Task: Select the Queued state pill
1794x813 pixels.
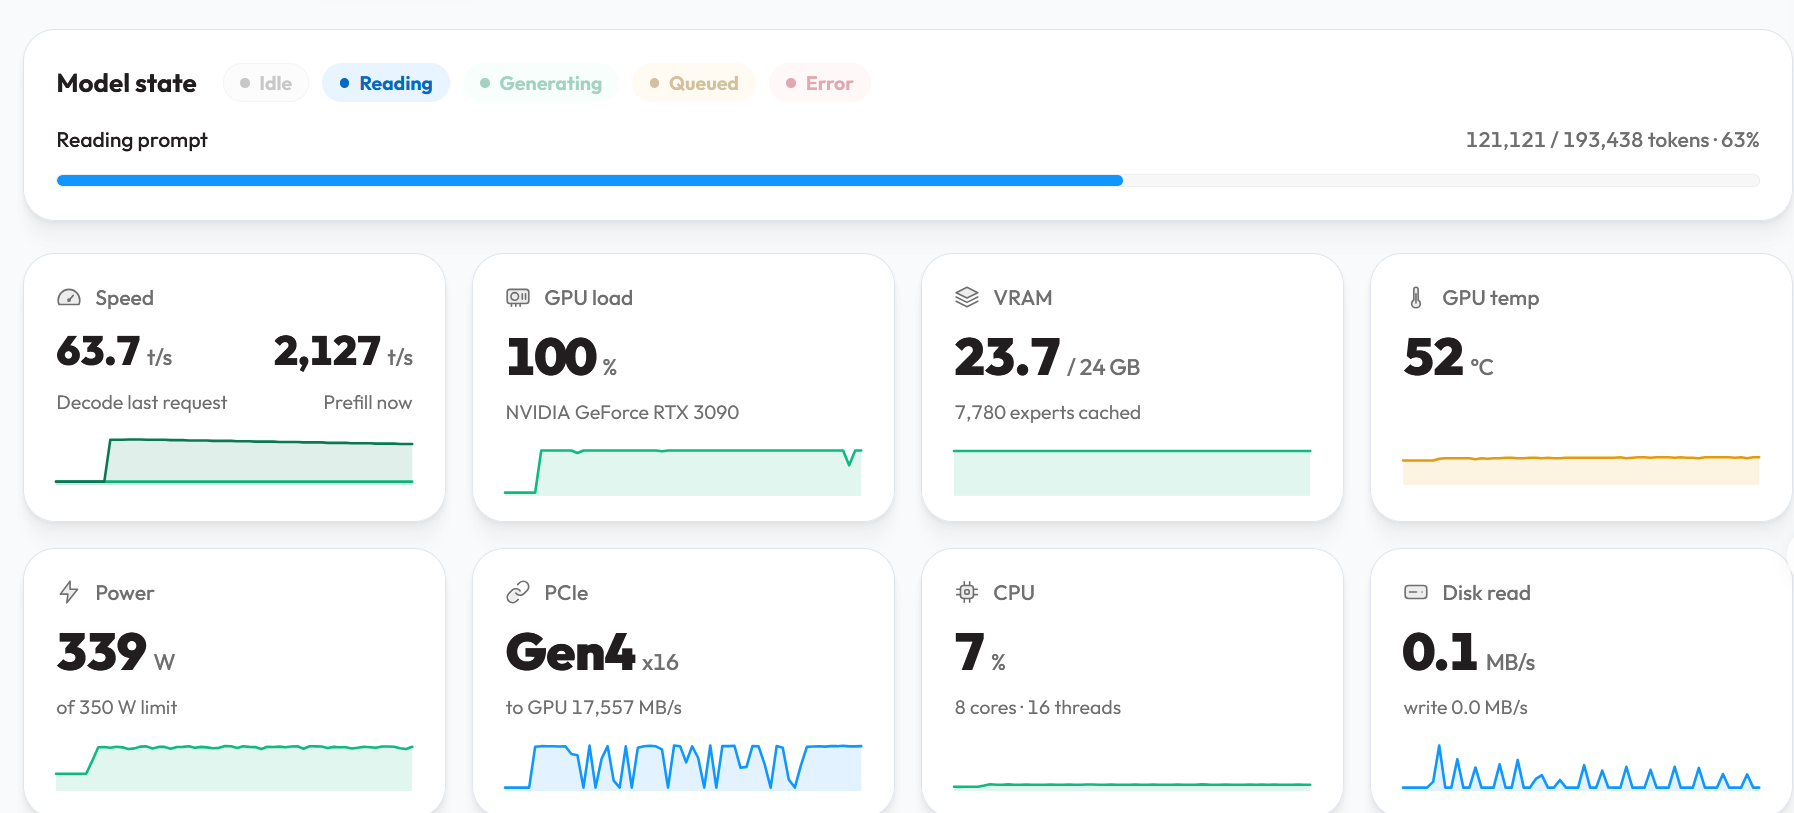Action: [x=694, y=83]
